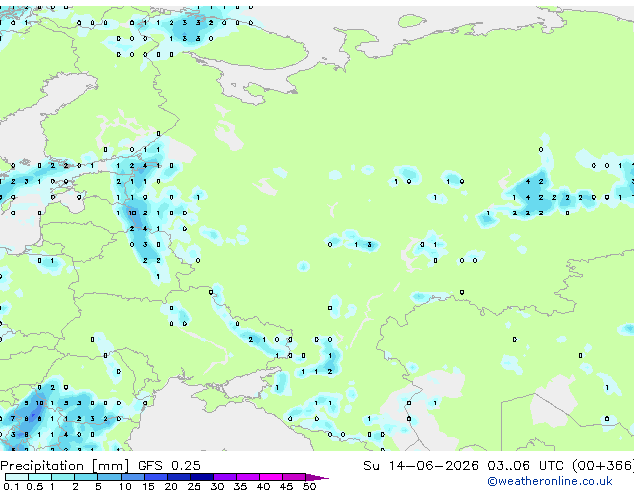Viewport: 634px width, 490px height.
Task: Click the '0.1' legend scale label
Action: pyautogui.click(x=11, y=486)
